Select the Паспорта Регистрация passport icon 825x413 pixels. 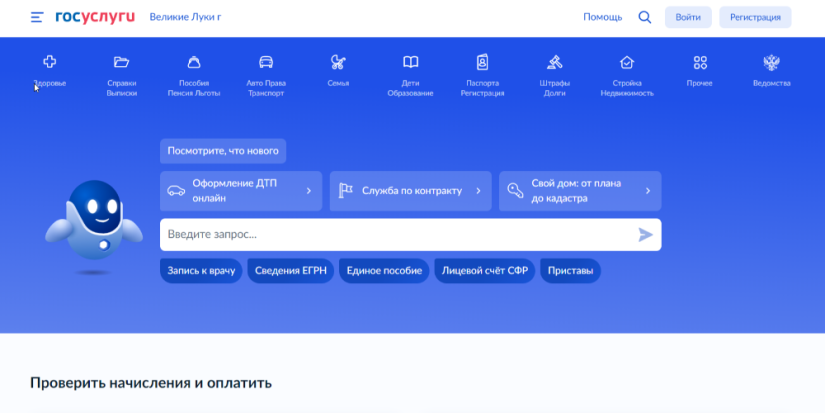click(x=482, y=62)
